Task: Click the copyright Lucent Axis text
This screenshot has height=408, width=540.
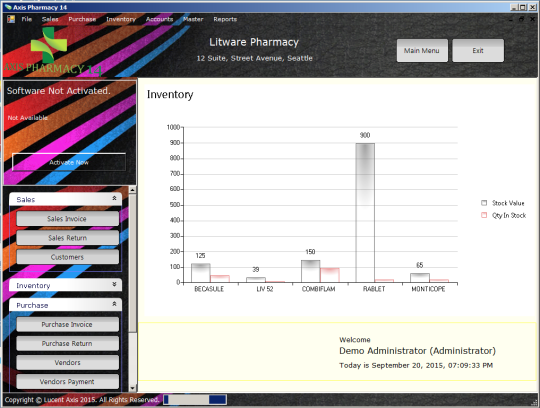Action: pos(82,400)
